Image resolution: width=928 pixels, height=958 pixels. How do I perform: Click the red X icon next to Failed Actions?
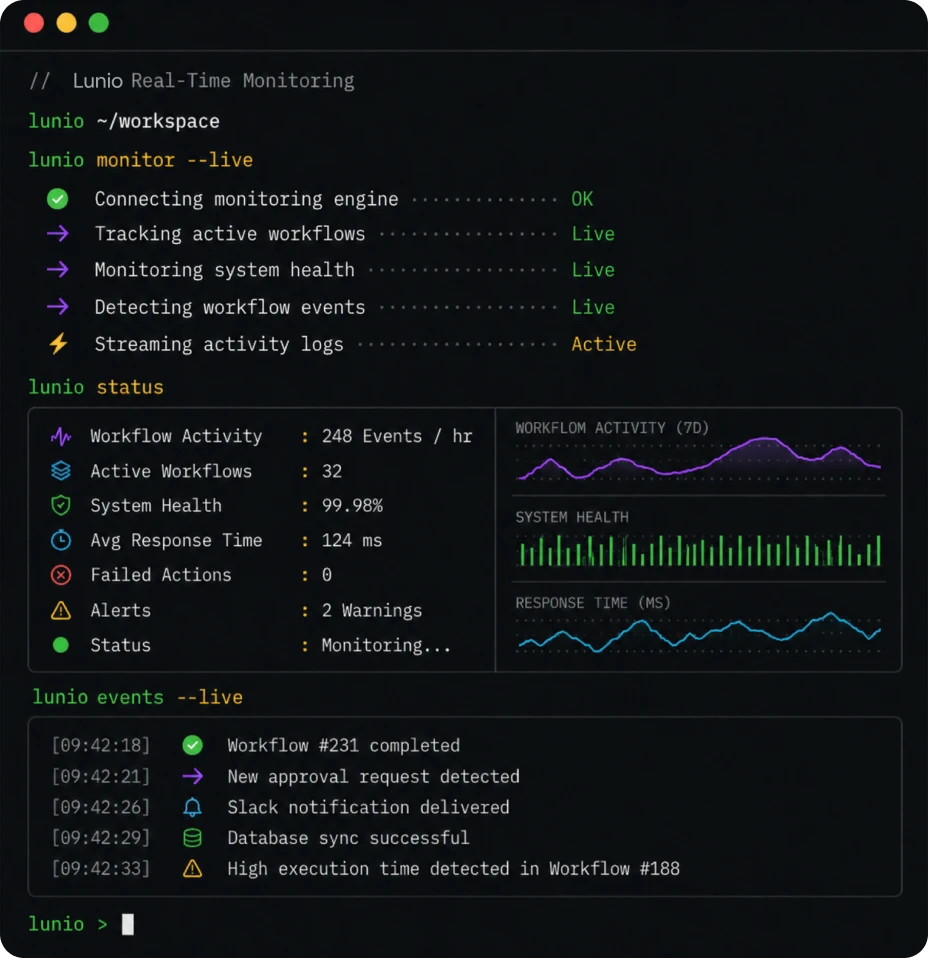(x=60, y=575)
